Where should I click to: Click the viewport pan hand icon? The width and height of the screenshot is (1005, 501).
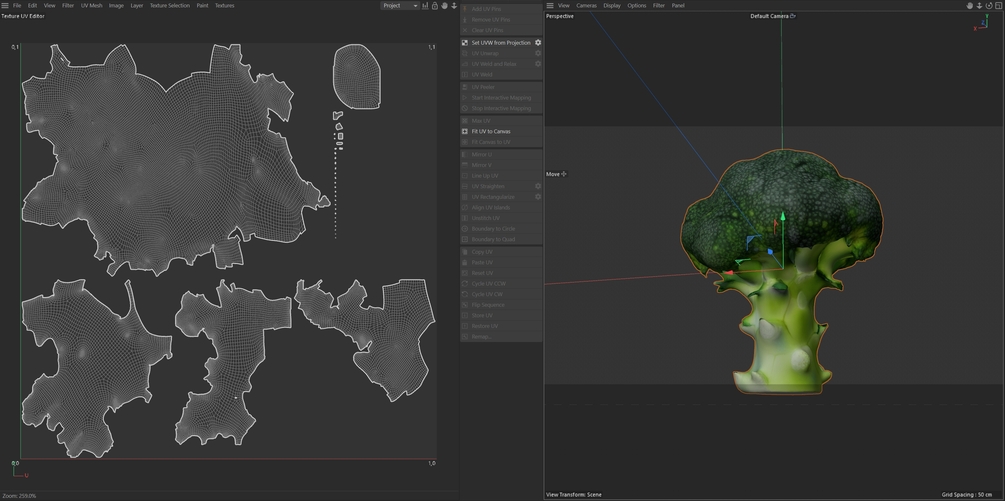coord(970,5)
